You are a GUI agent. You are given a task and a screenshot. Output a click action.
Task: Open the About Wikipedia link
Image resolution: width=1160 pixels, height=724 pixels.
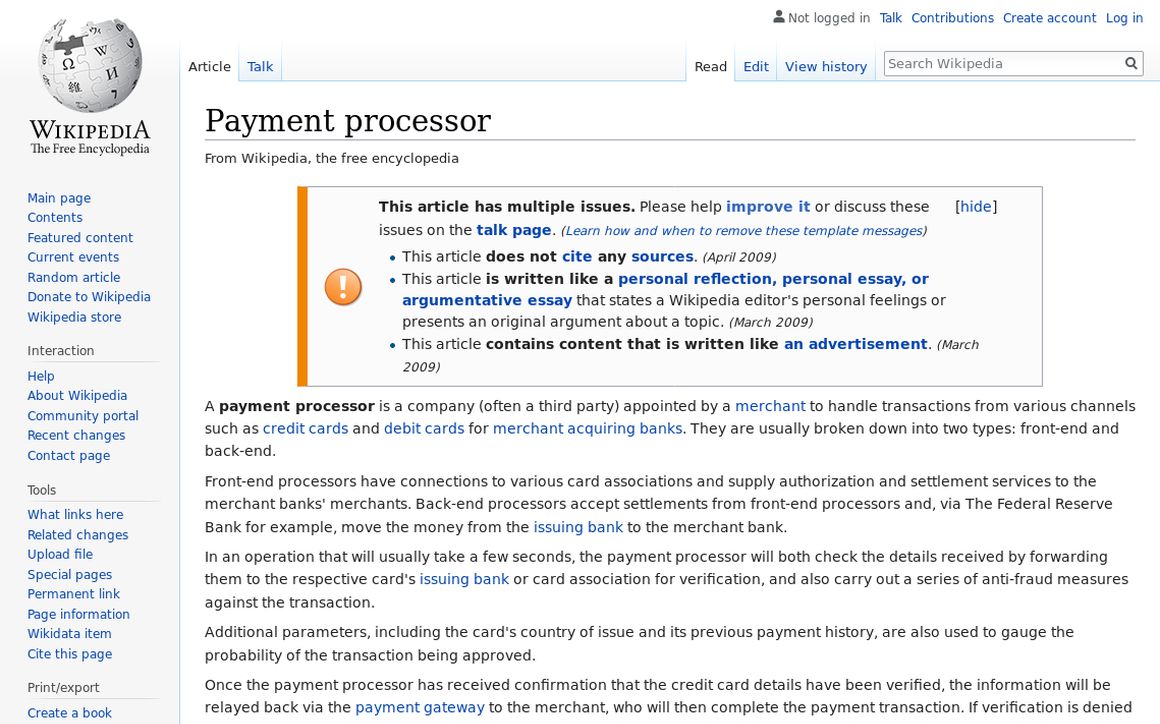pyautogui.click(x=77, y=396)
